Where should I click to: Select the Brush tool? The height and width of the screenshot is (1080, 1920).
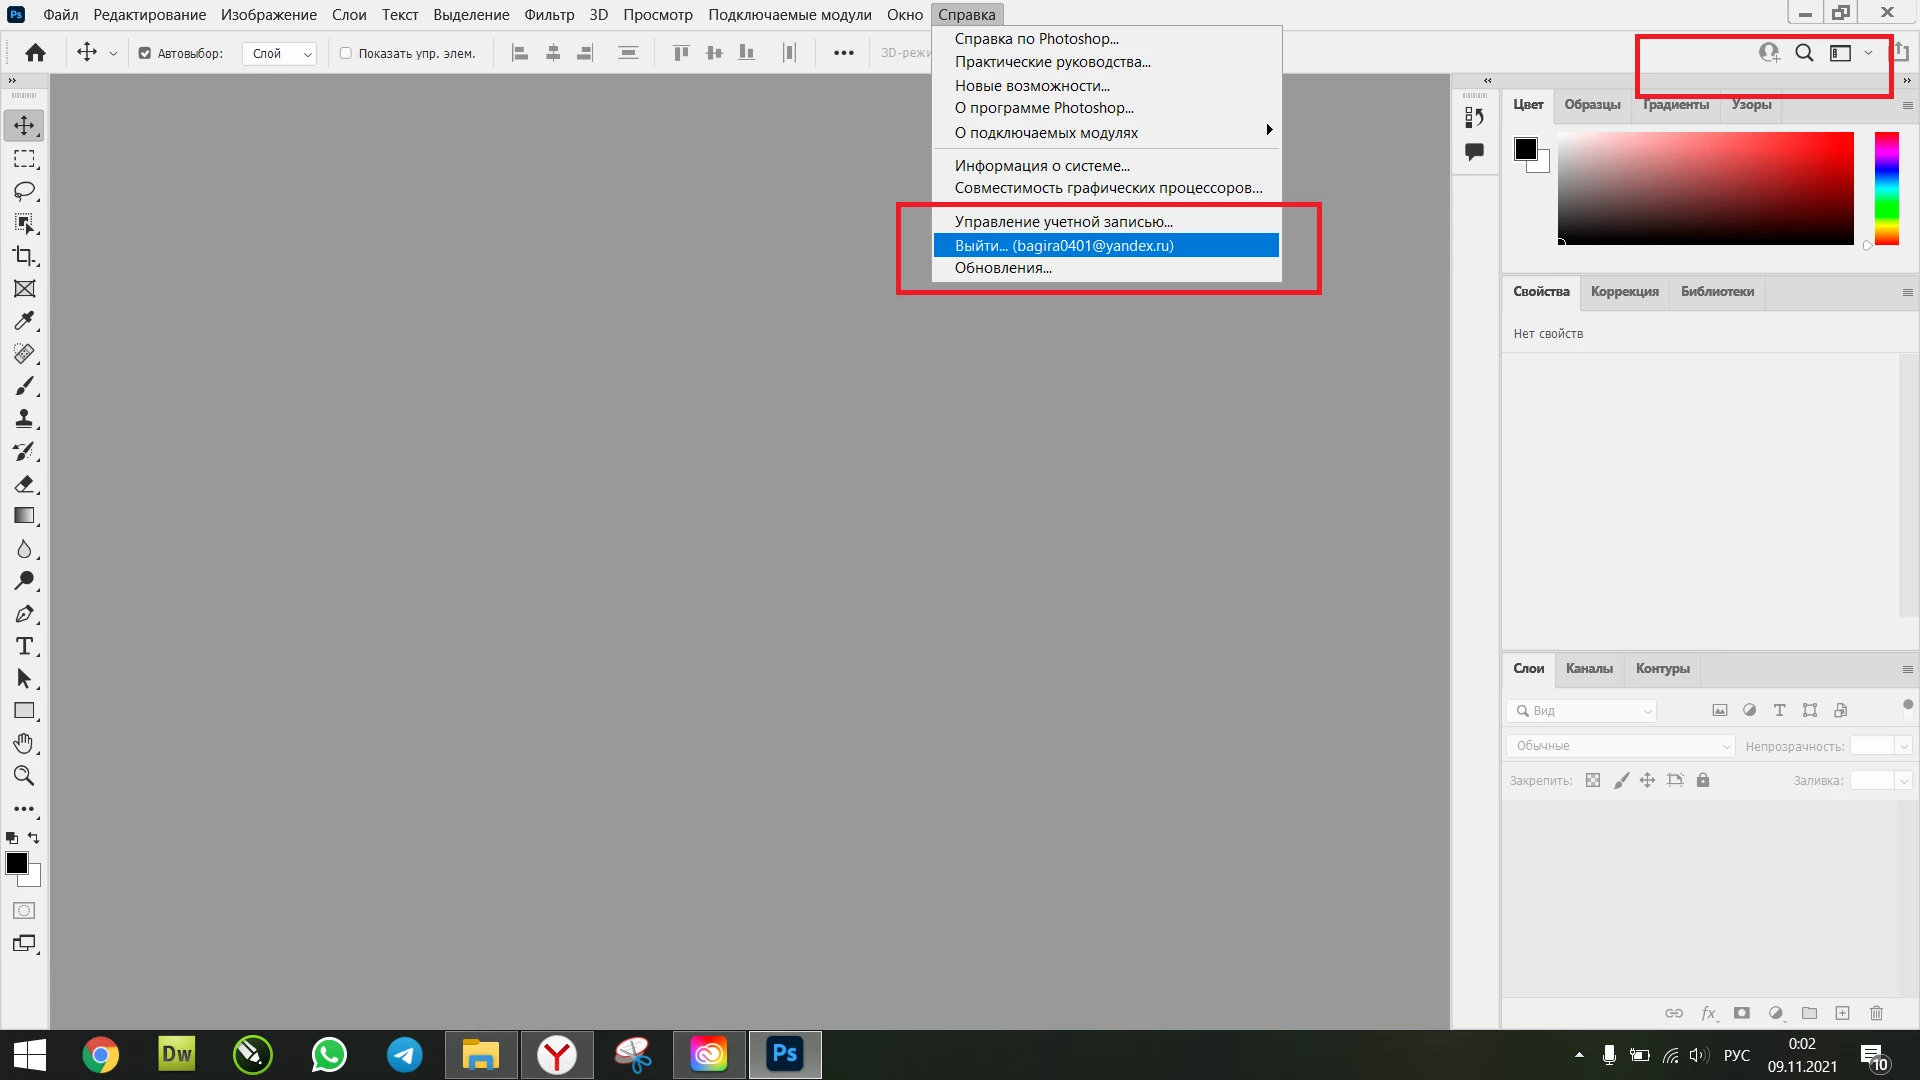point(24,386)
